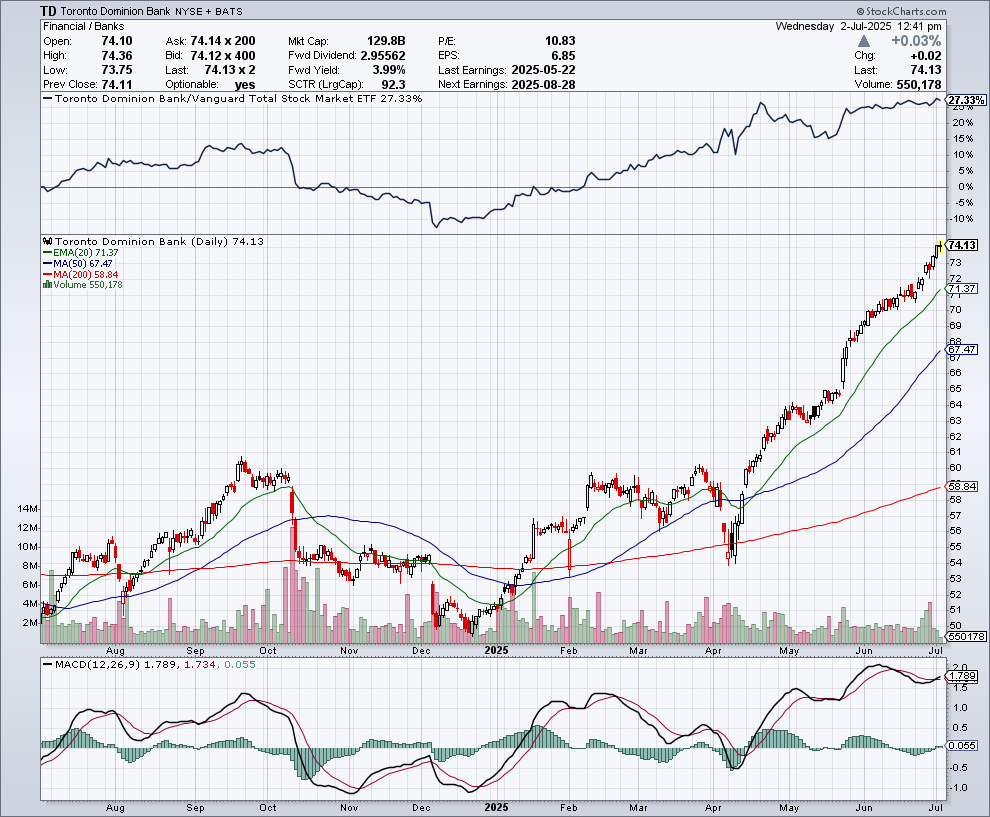The image size is (990, 817).
Task: Click the candlestick icon beside the Daily chart title
Action: click(x=48, y=241)
